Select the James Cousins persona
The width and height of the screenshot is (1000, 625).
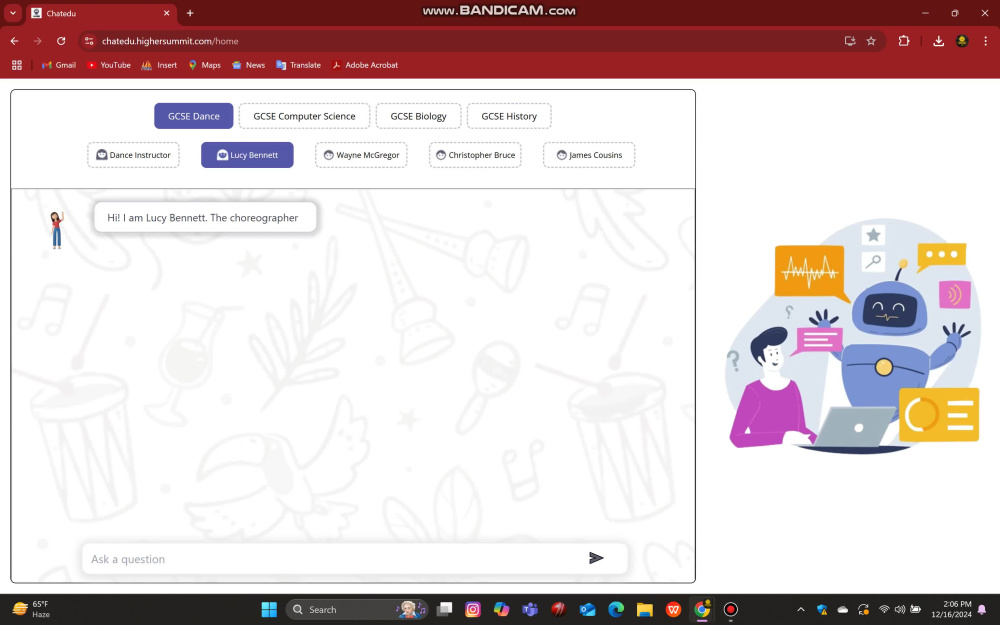coord(589,155)
